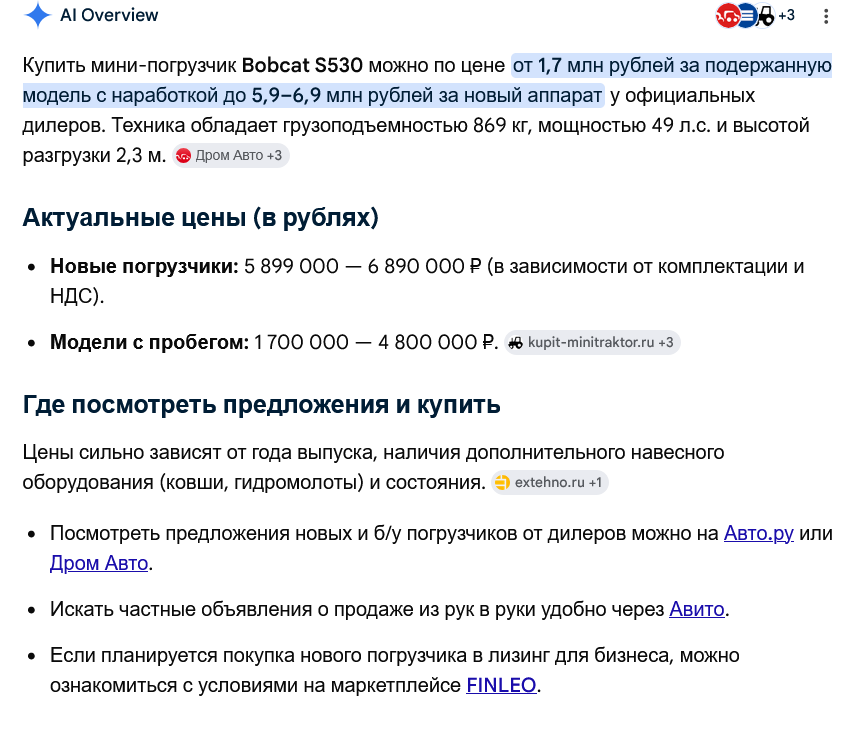The width and height of the screenshot is (843, 732).
Task: Open the red Drom favicon in source stack
Action: 726,16
